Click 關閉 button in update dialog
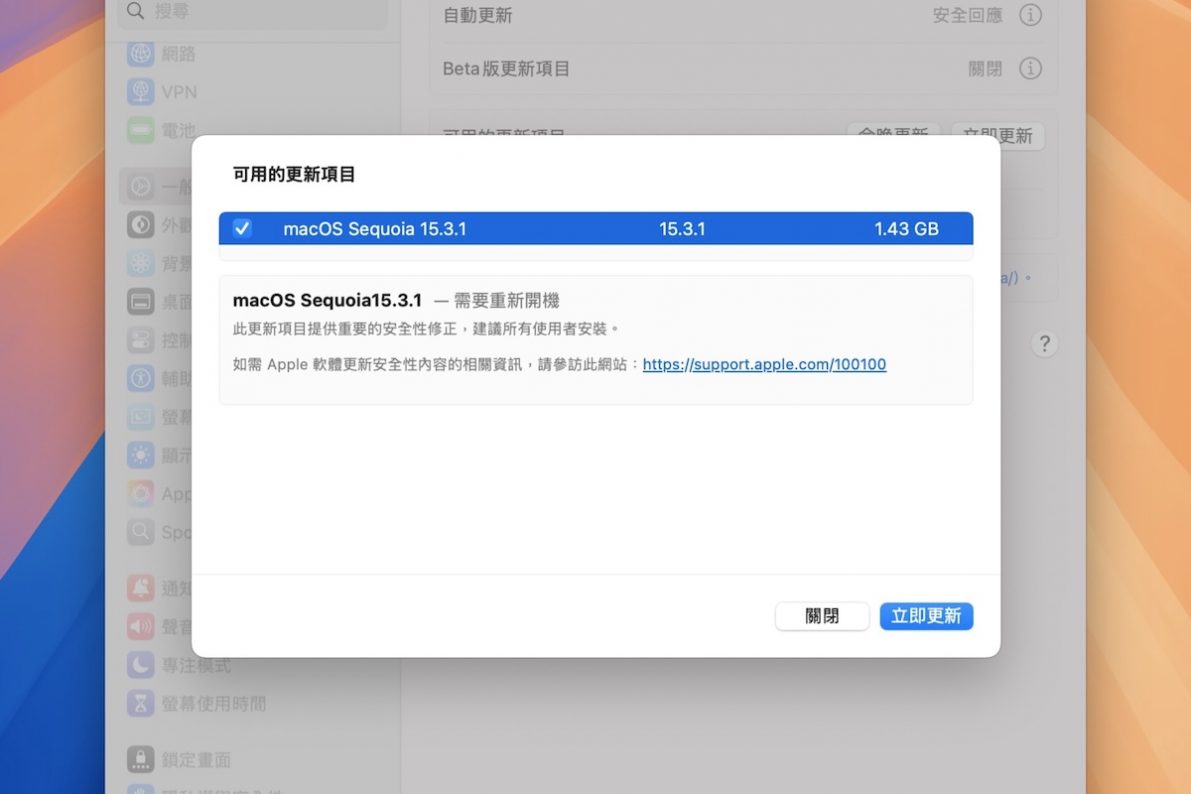Image resolution: width=1191 pixels, height=794 pixels. tap(822, 616)
